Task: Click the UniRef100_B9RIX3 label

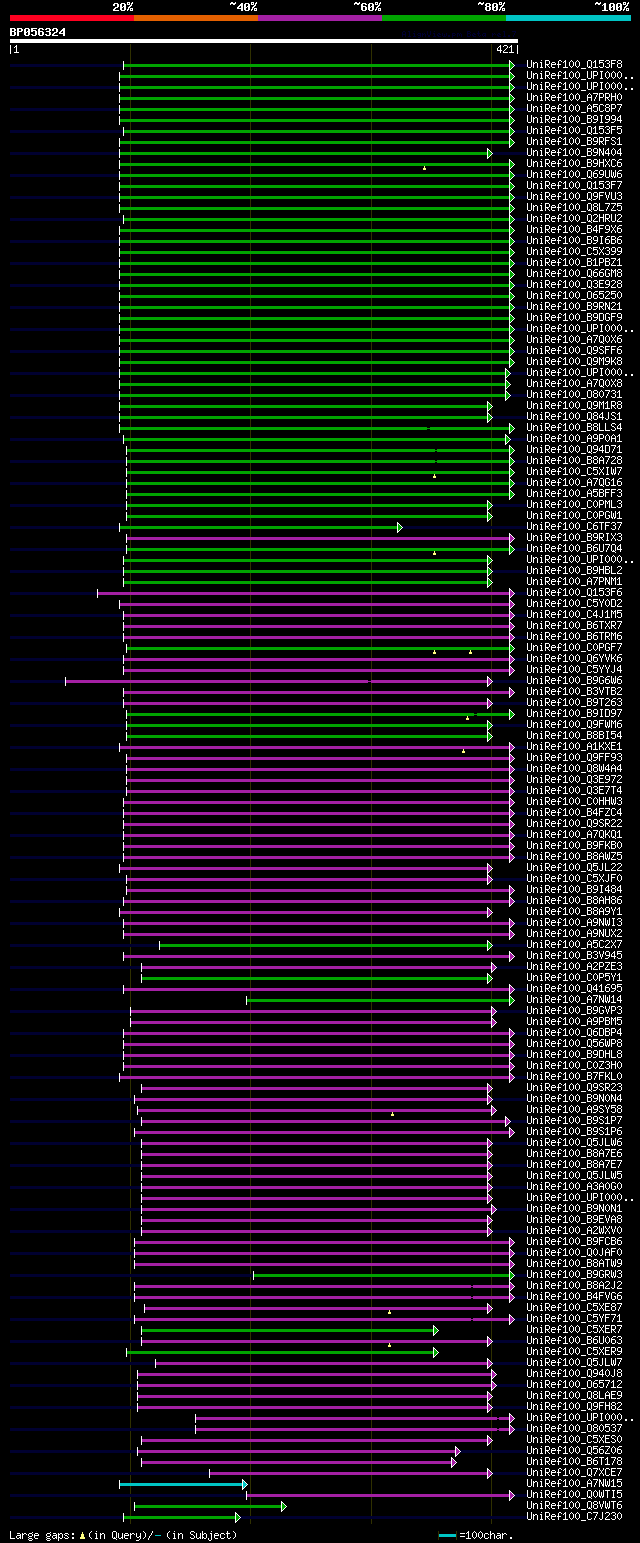Action: point(574,538)
